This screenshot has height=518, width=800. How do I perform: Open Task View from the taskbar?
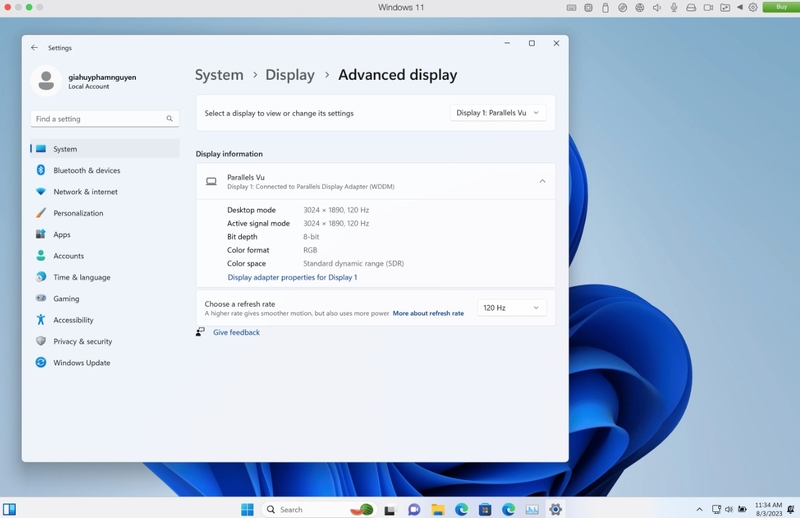[x=390, y=509]
